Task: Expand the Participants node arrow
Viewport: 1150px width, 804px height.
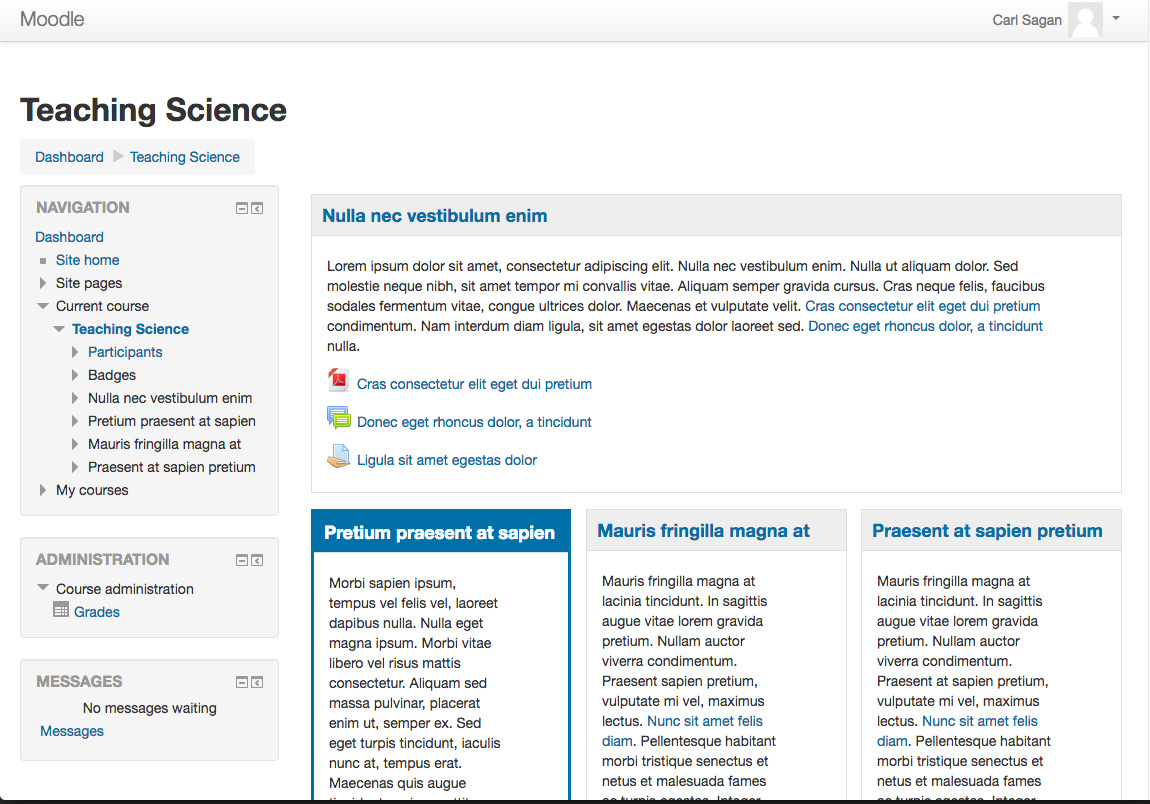Action: pos(75,352)
